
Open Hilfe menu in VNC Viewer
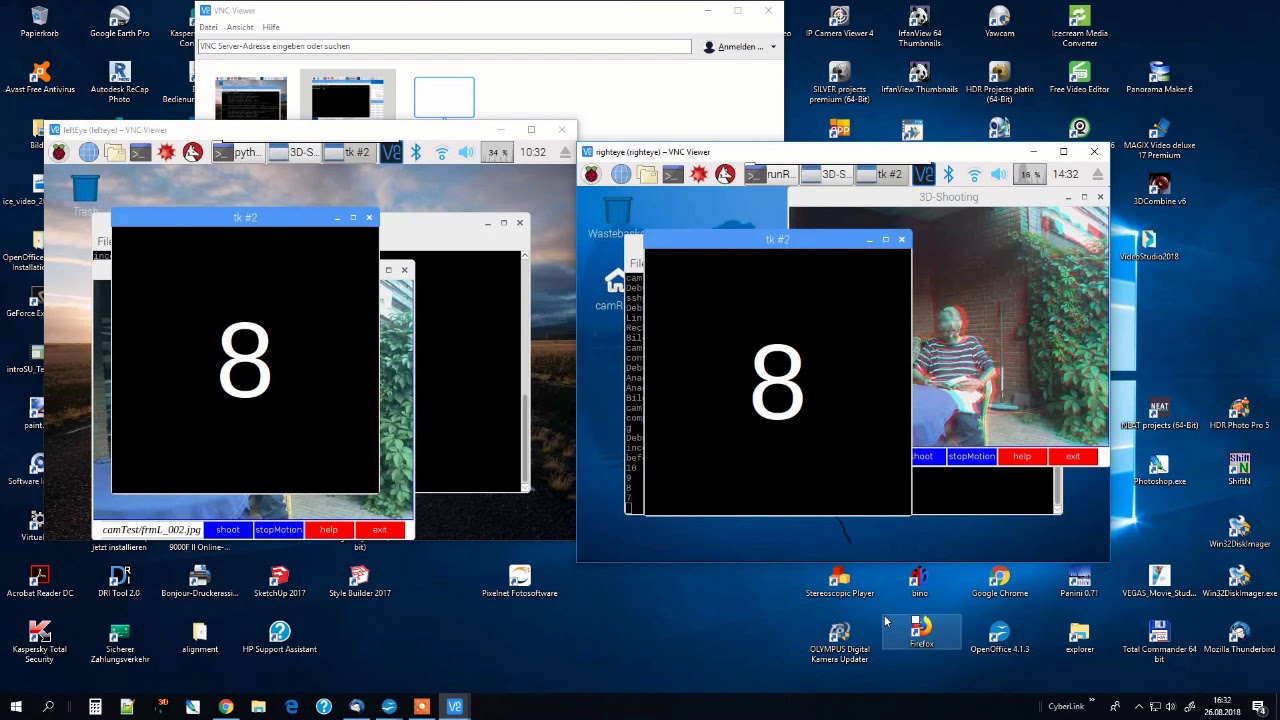point(271,27)
